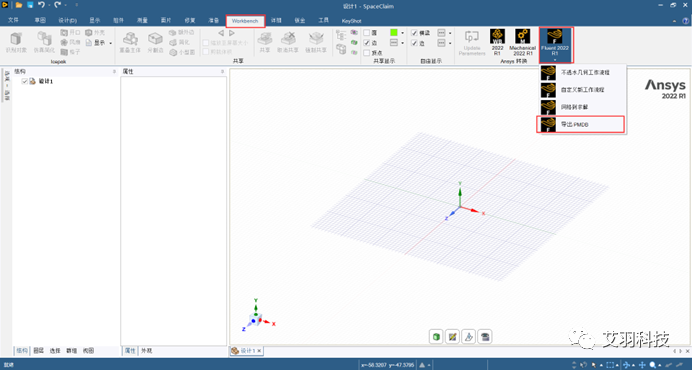Select 导出 PMDB from Fluent menu

pyautogui.click(x=581, y=125)
